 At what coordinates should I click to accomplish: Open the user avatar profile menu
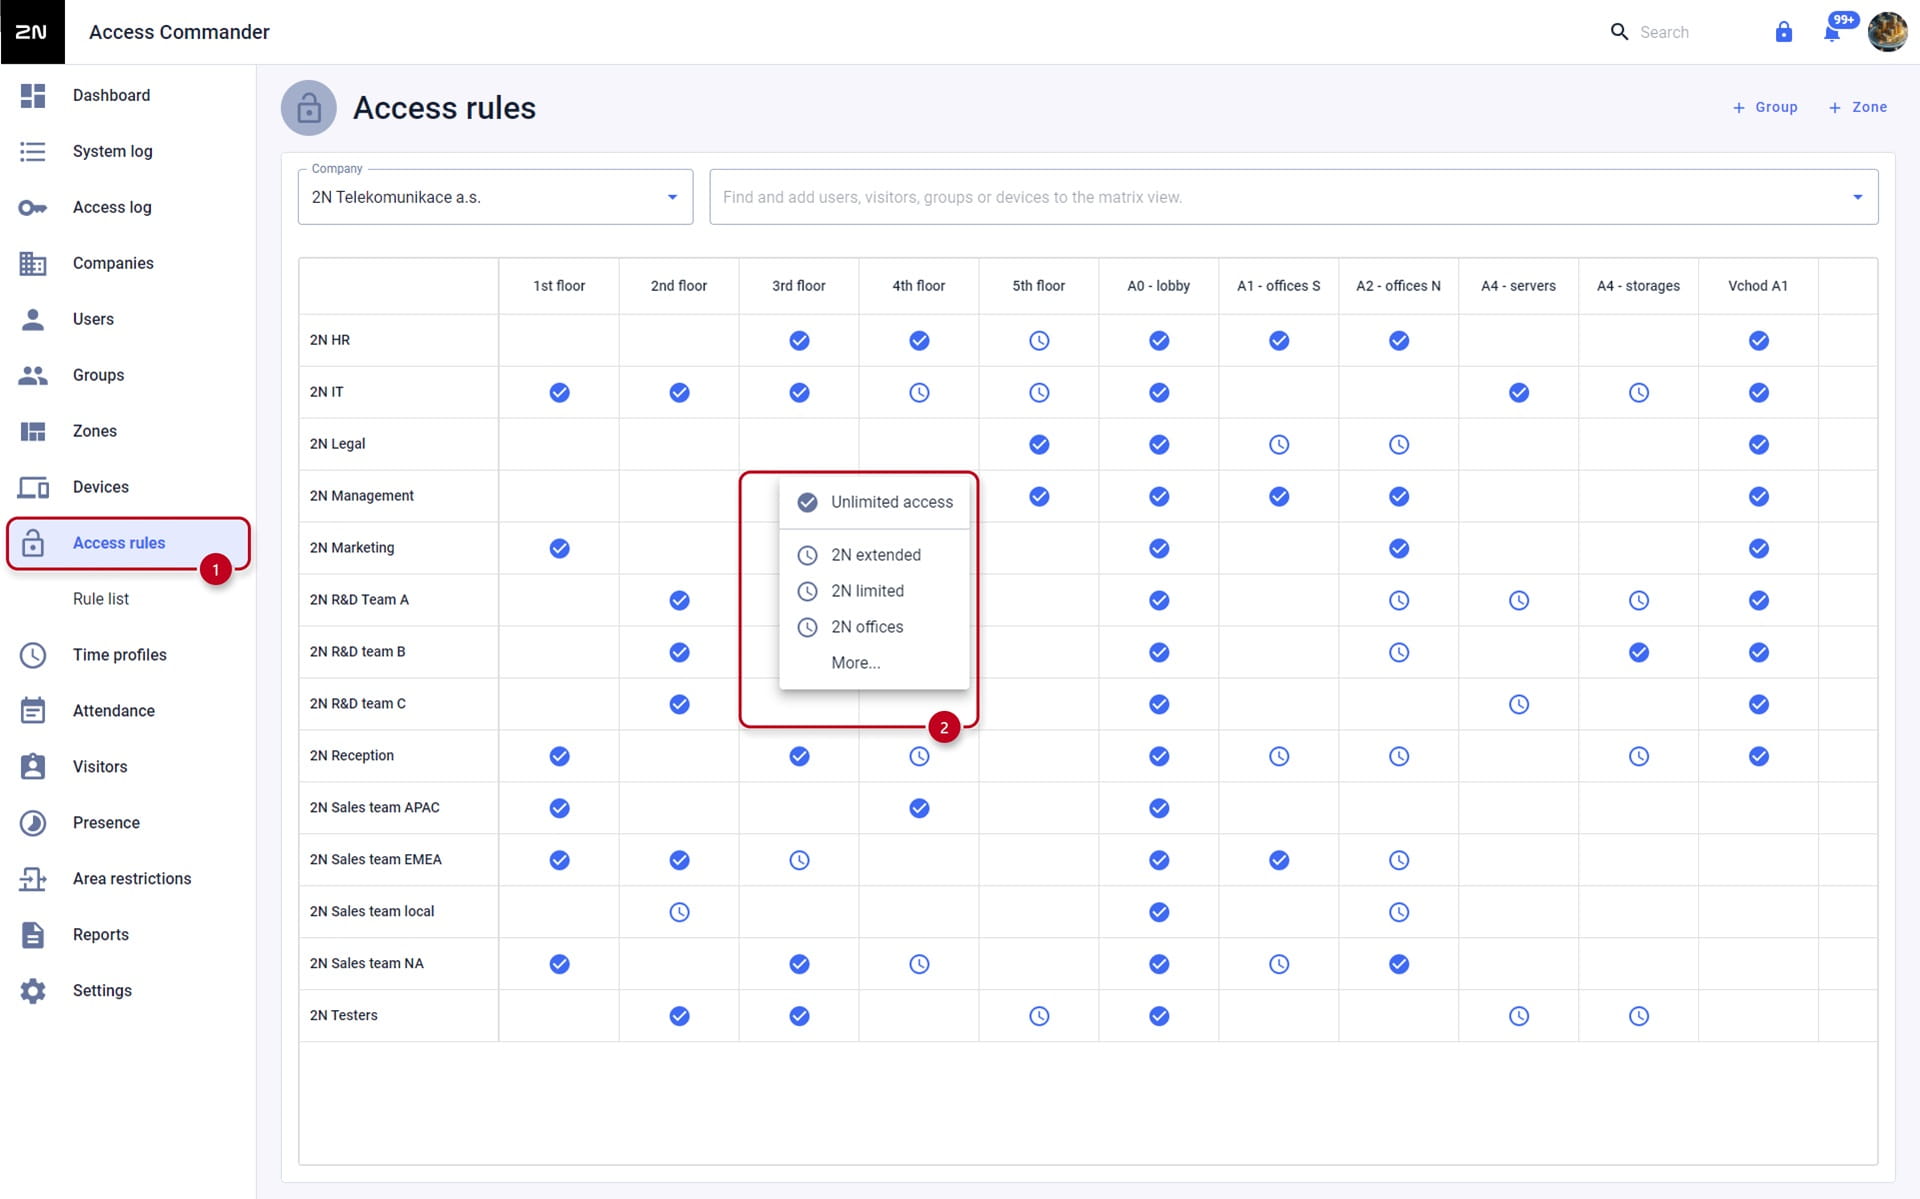pyautogui.click(x=1888, y=32)
